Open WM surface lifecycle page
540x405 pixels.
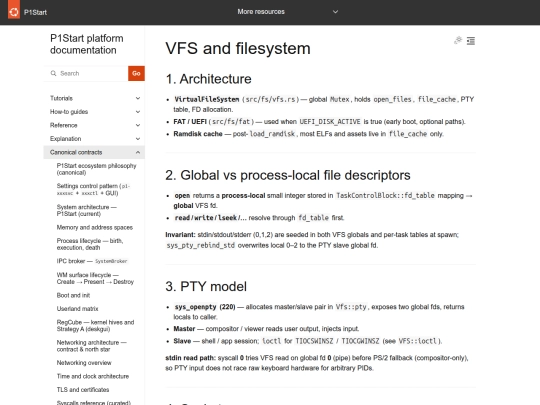[95, 278]
